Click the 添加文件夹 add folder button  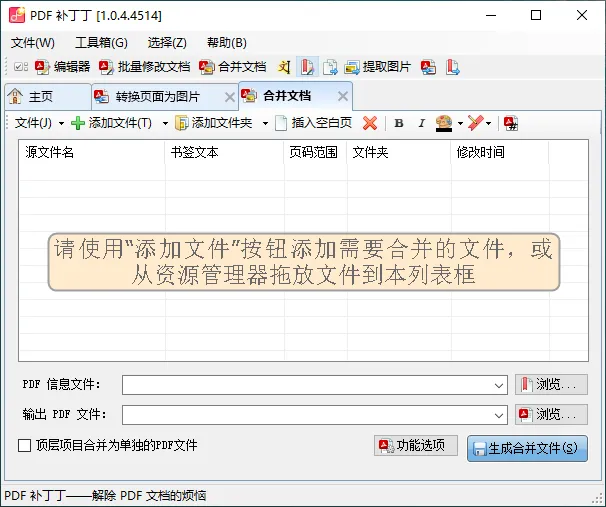[214, 123]
